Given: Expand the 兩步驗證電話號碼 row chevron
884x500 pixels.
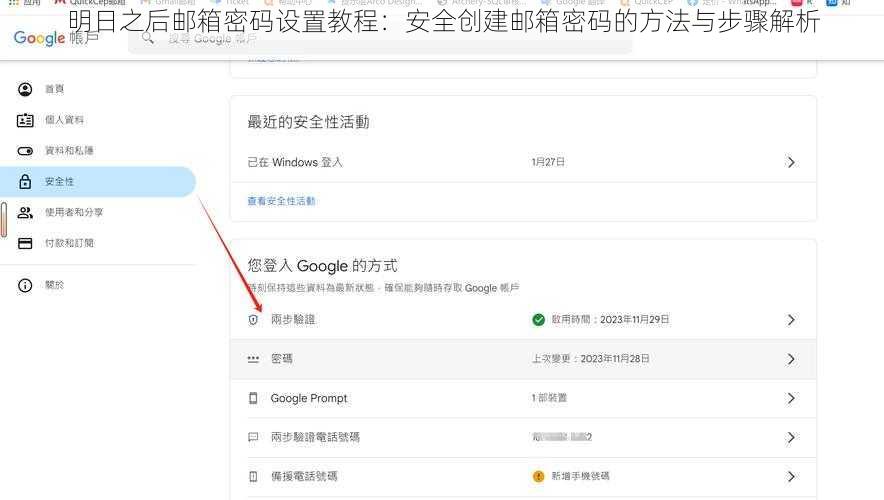Looking at the screenshot, I should click(x=791, y=437).
